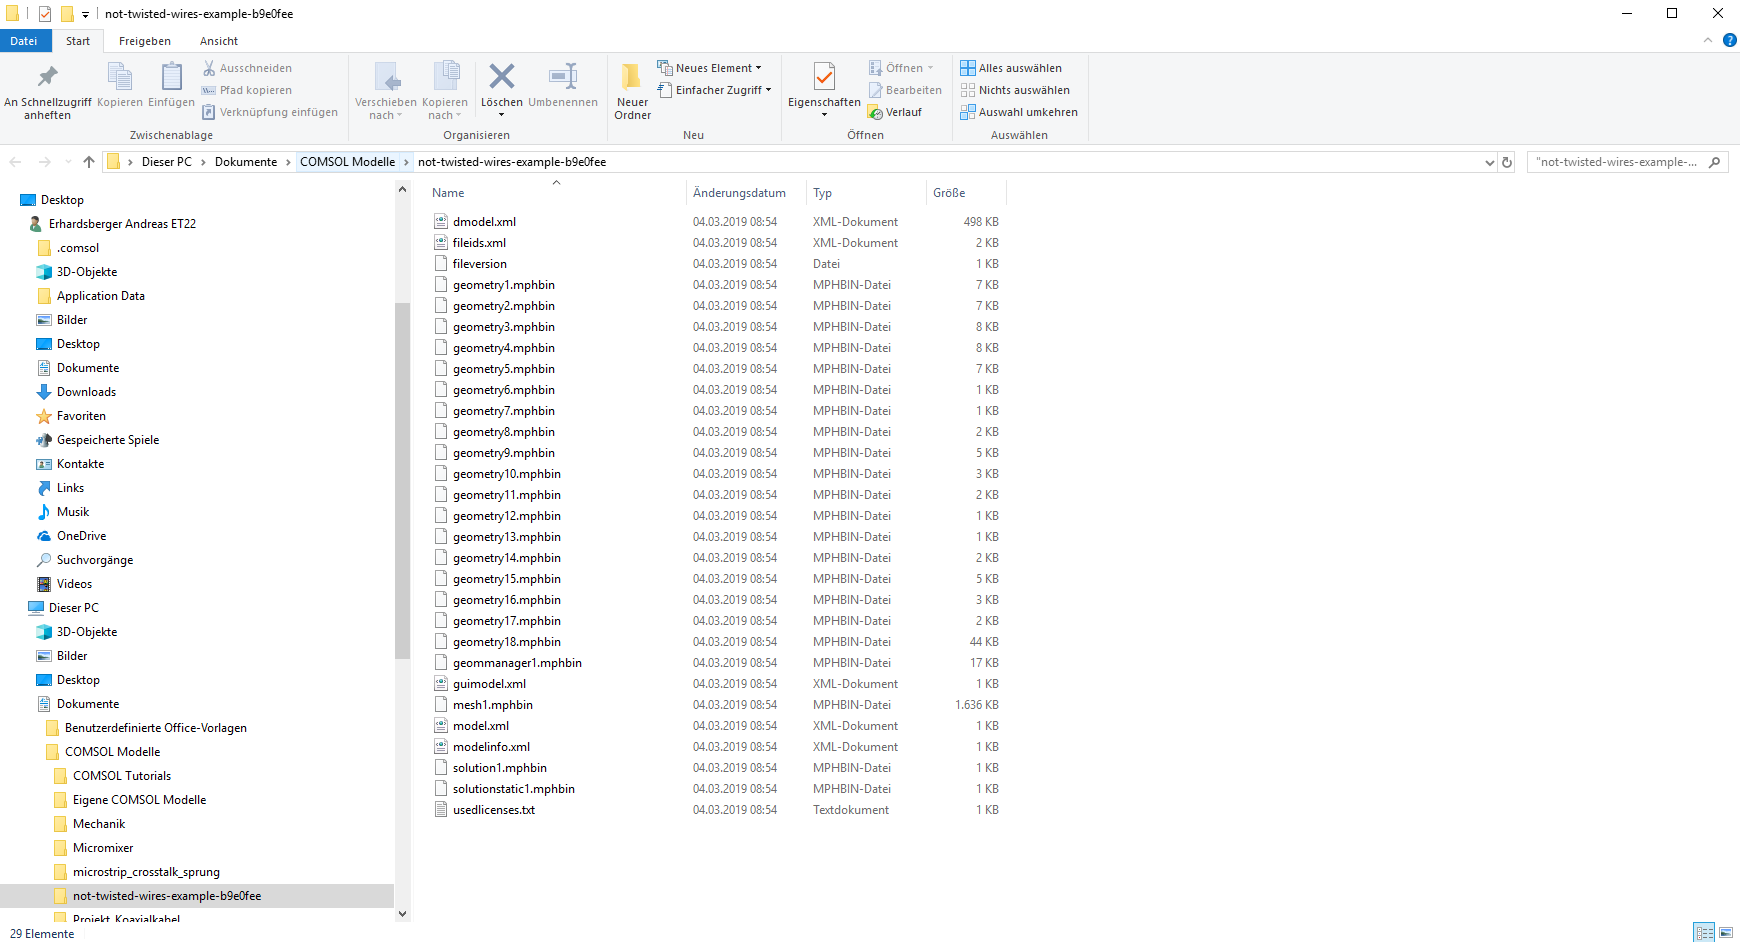Open the Eigenschaften properties icon
Viewport: 1740px width, 942px height.
[x=824, y=77]
